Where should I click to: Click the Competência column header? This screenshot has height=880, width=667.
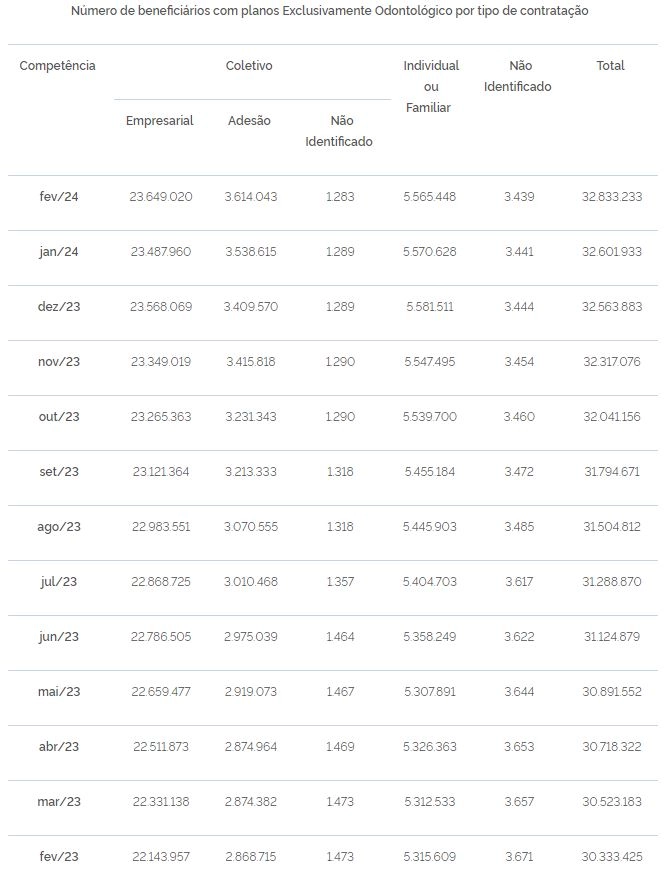[57, 66]
